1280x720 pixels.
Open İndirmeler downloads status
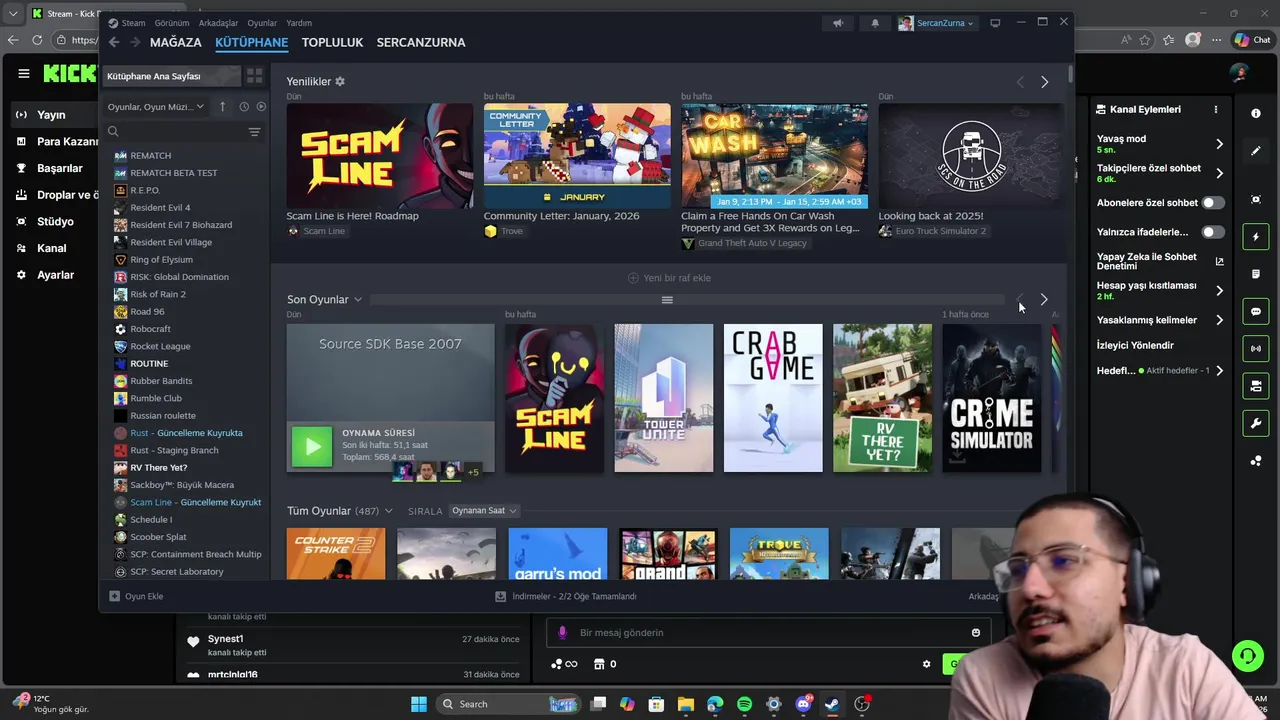(566, 596)
